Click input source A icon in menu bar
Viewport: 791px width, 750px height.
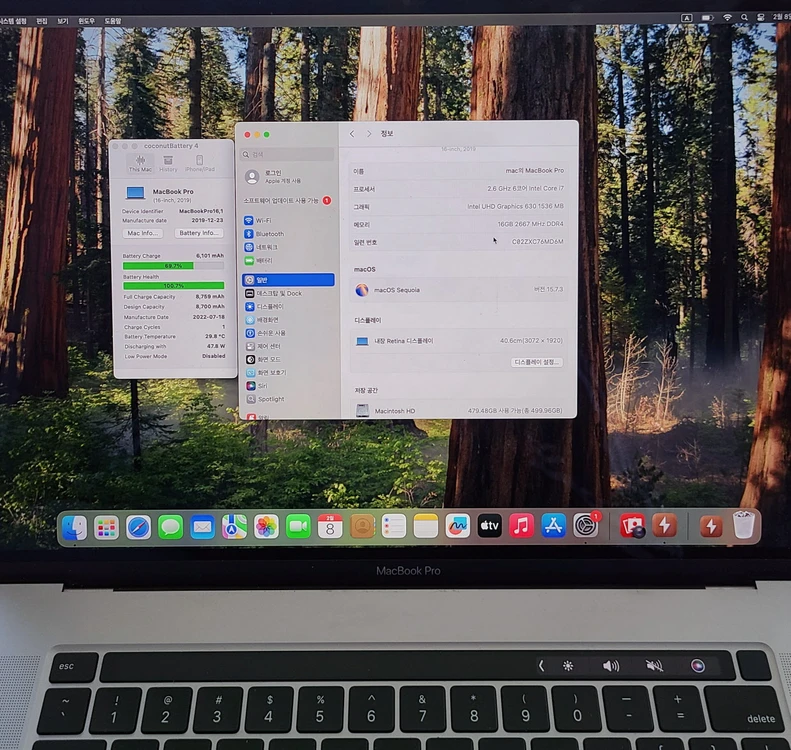coord(687,18)
